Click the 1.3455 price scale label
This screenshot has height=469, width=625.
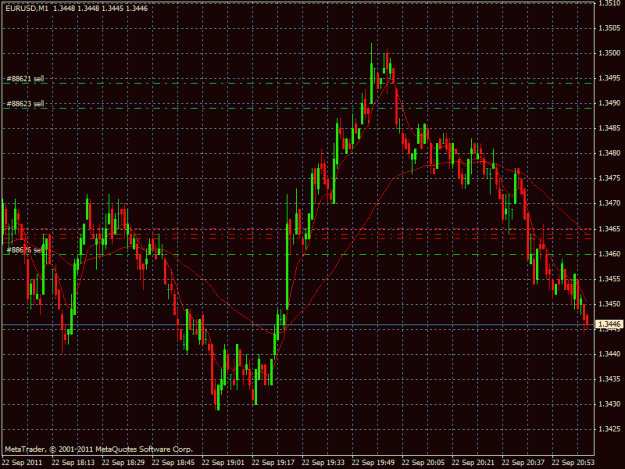[609, 279]
